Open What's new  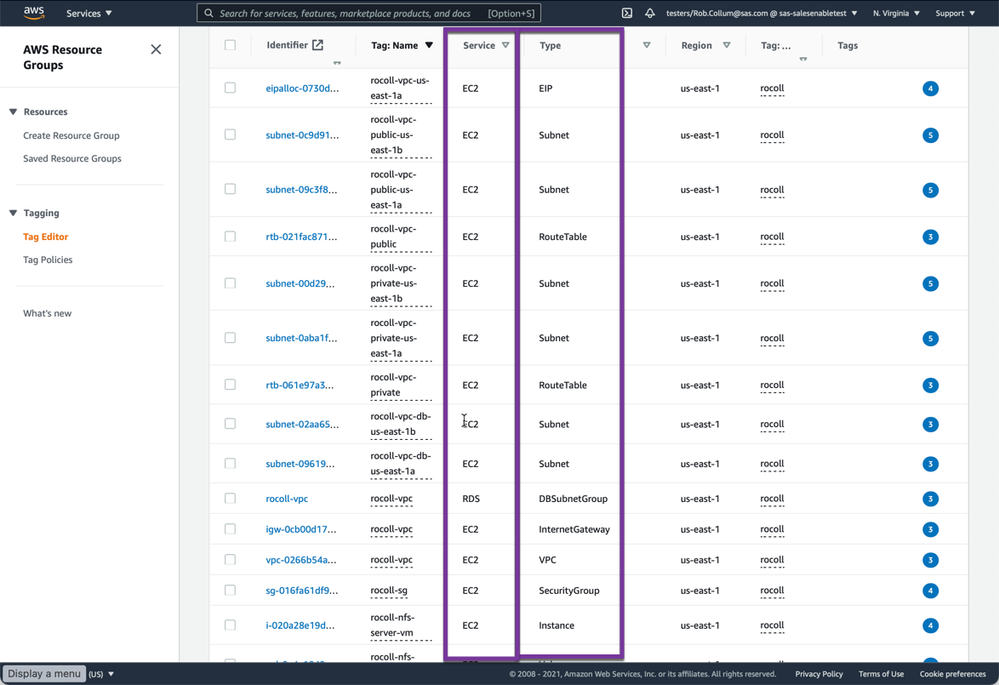click(47, 314)
